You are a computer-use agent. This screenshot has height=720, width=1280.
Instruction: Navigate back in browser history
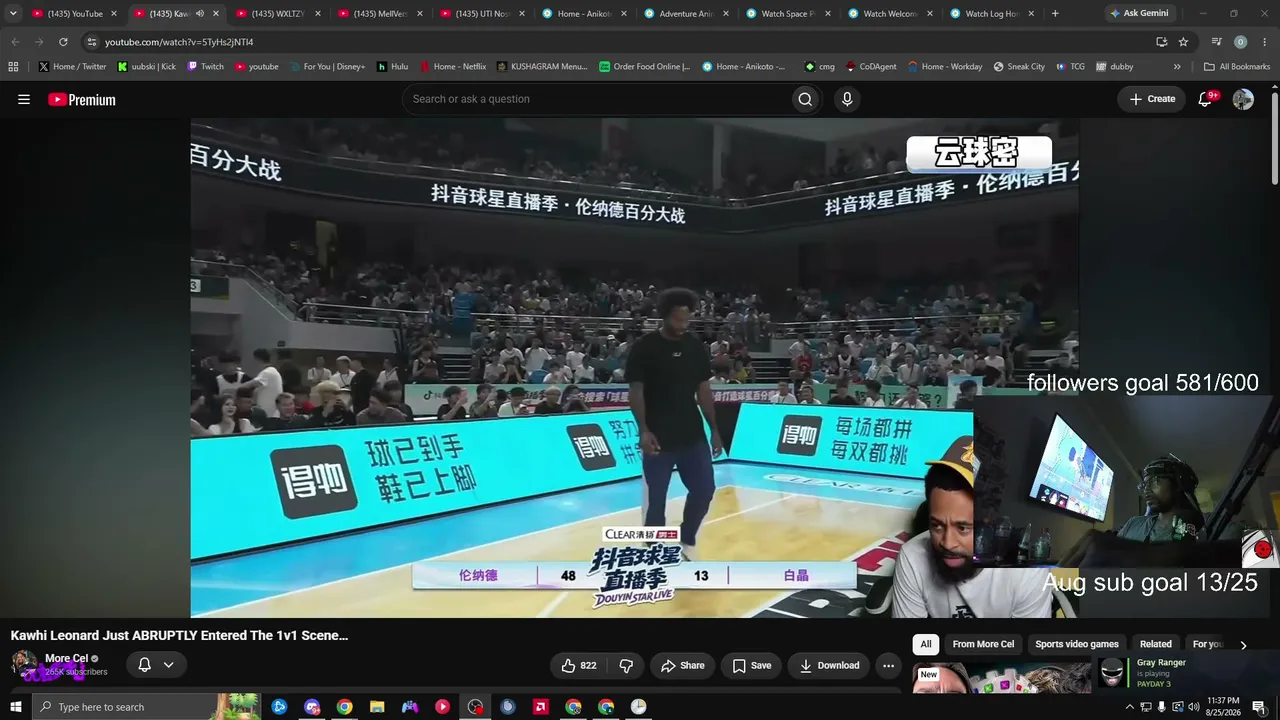point(15,42)
